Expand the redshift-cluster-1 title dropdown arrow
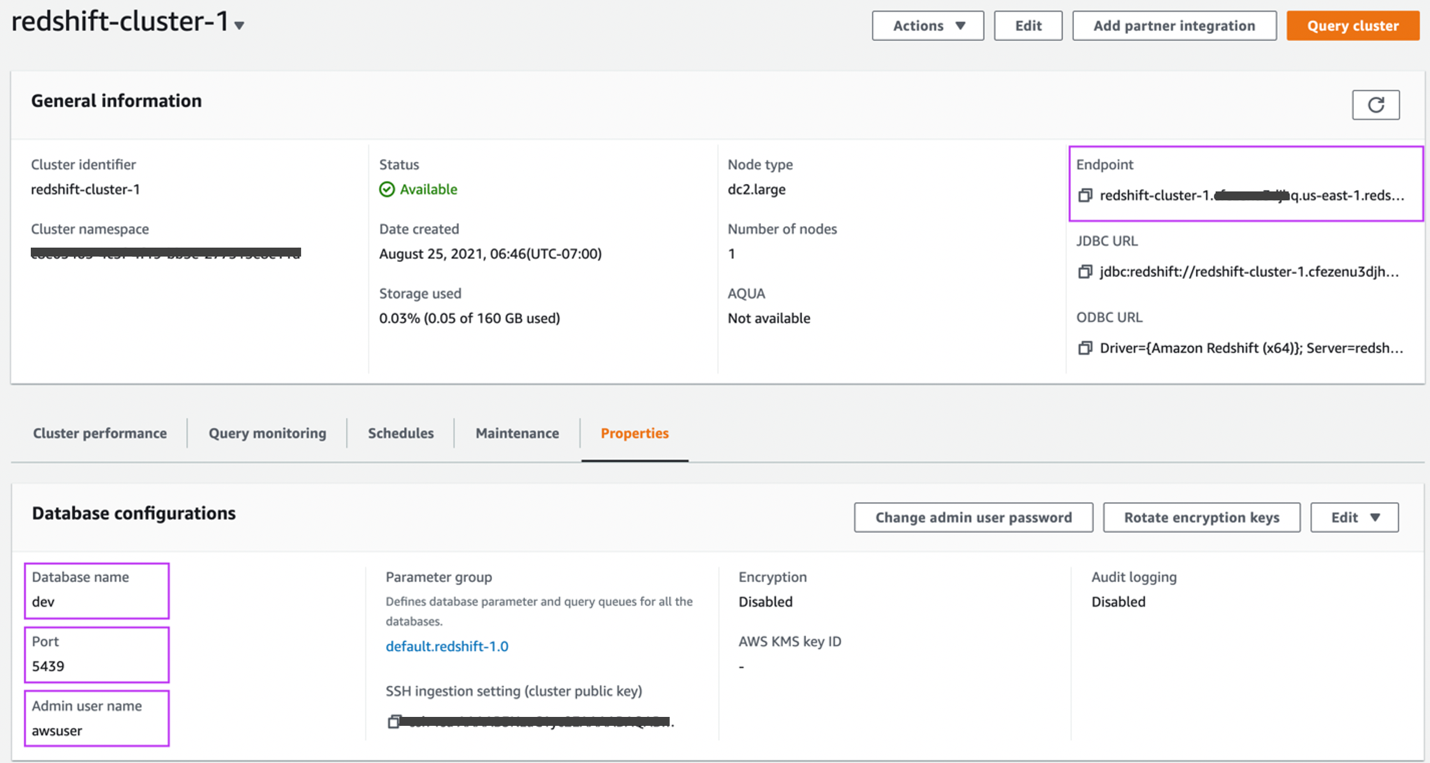This screenshot has width=1430, height=763. [x=240, y=26]
